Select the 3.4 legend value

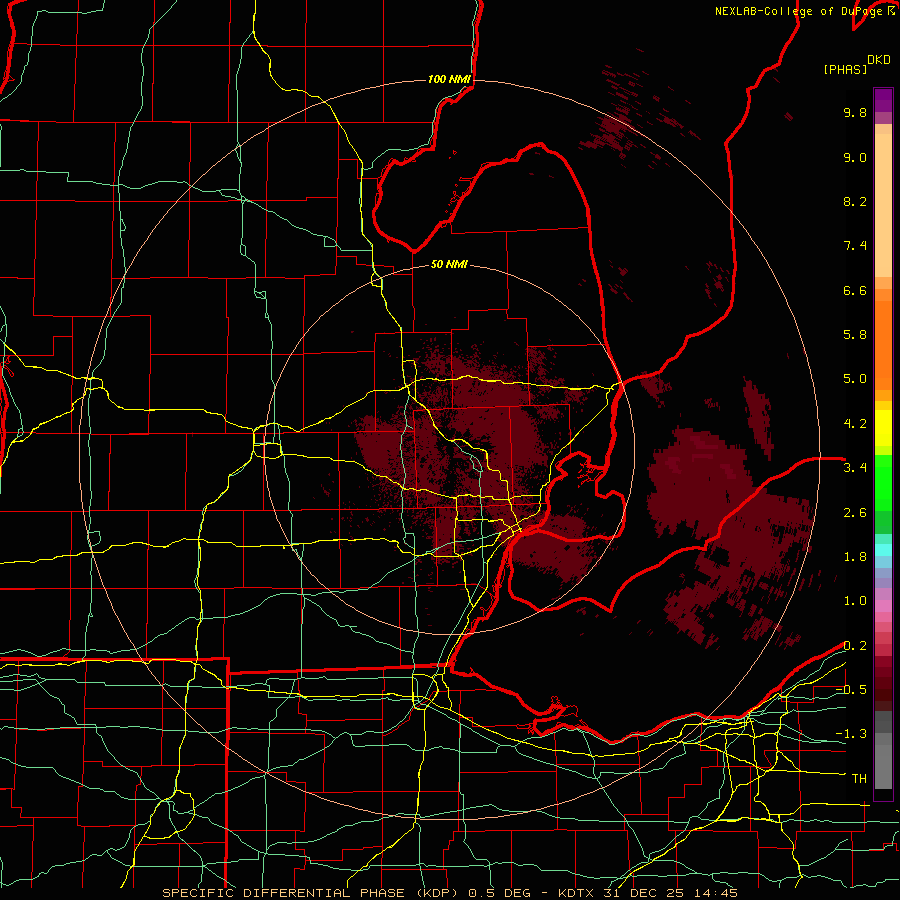click(x=855, y=468)
